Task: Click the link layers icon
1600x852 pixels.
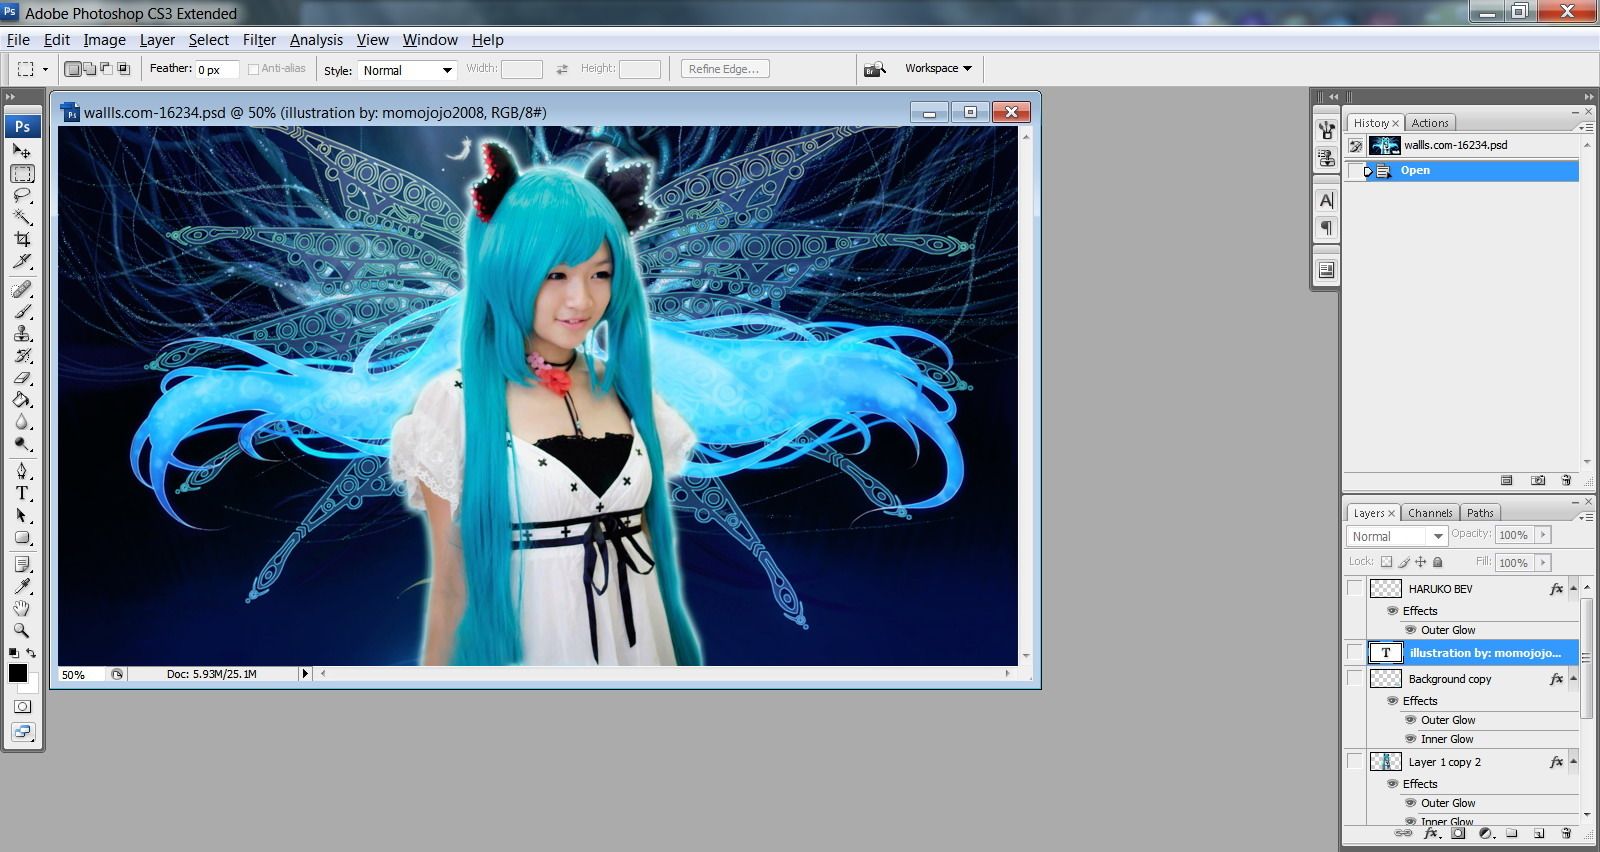Action: 1403,833
